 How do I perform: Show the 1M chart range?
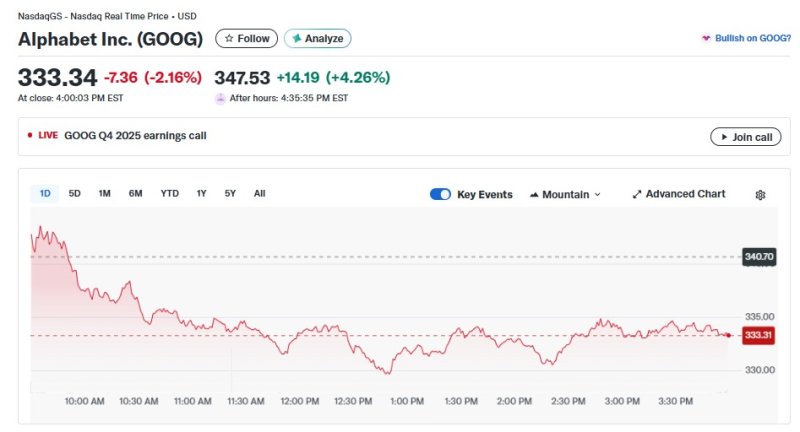point(104,193)
